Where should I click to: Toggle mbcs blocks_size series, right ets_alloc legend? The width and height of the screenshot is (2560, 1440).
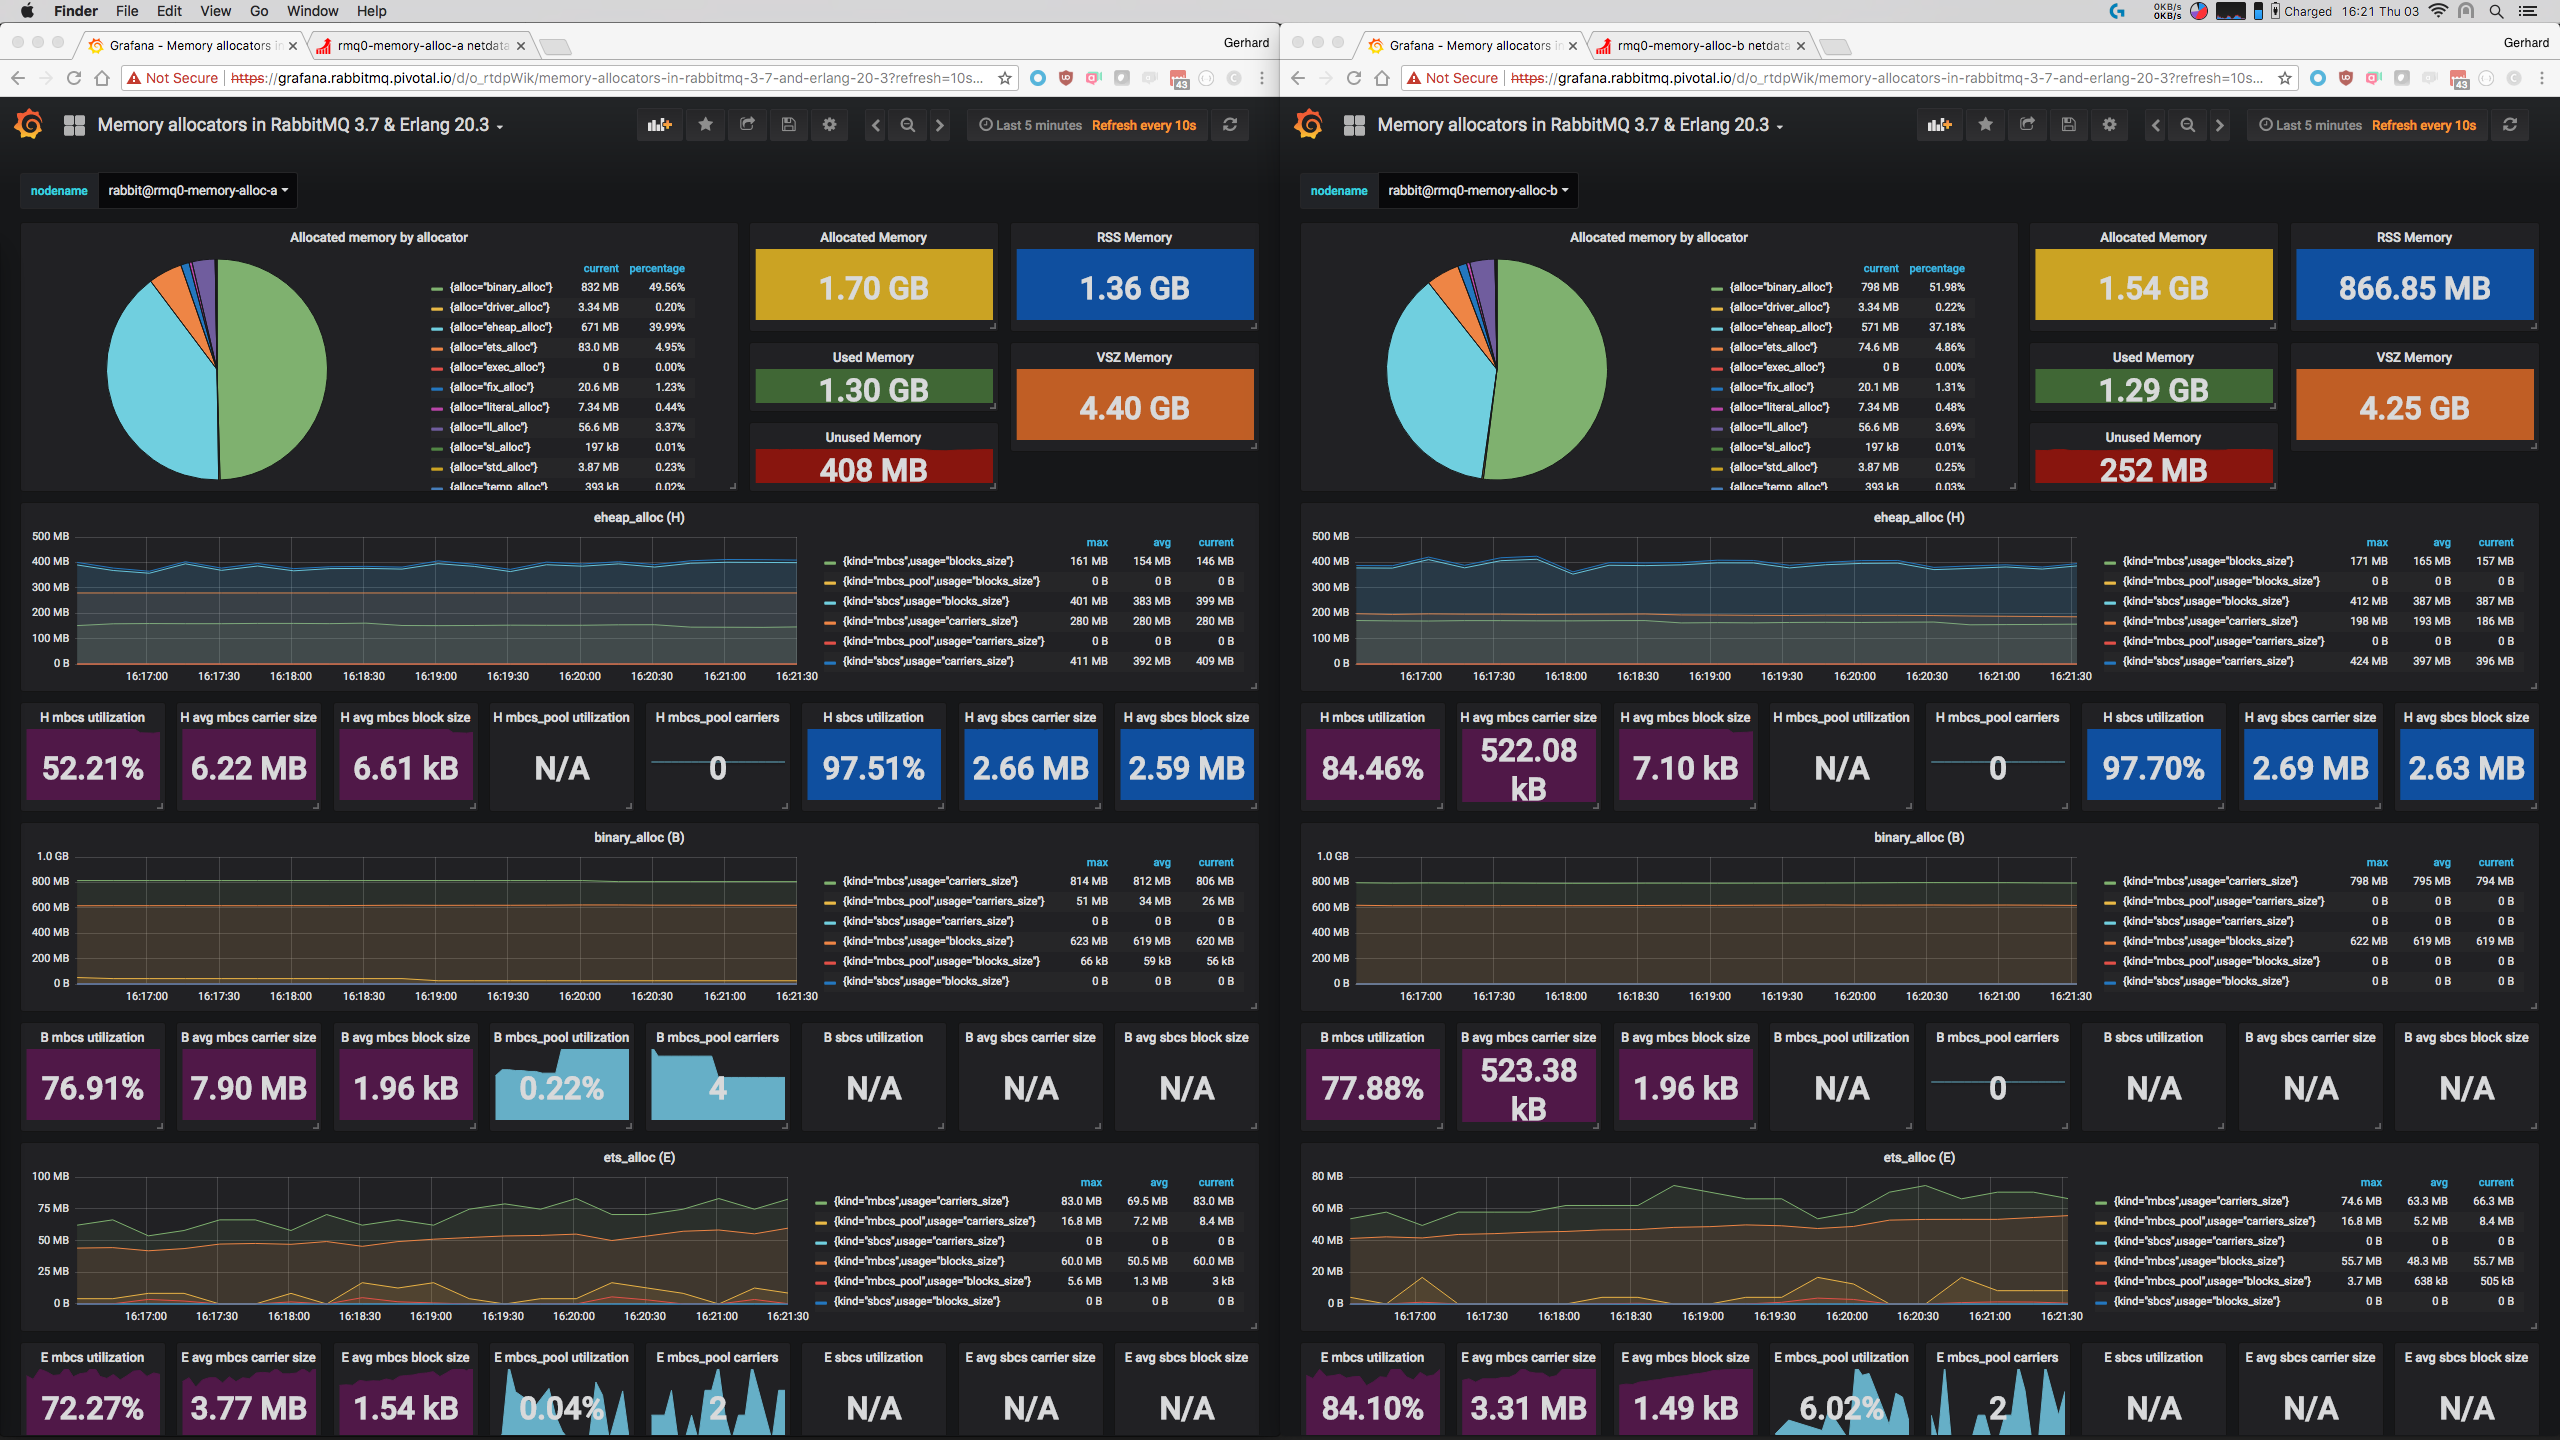2198,1261
